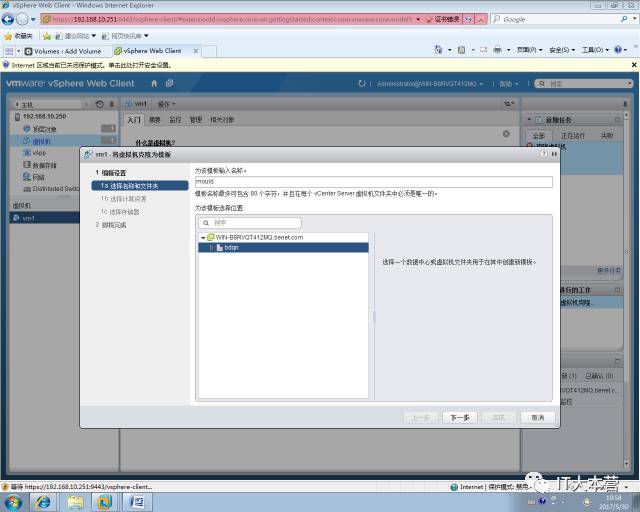This screenshot has height=512, width=640.
Task: Select the 入门 Getting Started tab
Action: (x=134, y=120)
